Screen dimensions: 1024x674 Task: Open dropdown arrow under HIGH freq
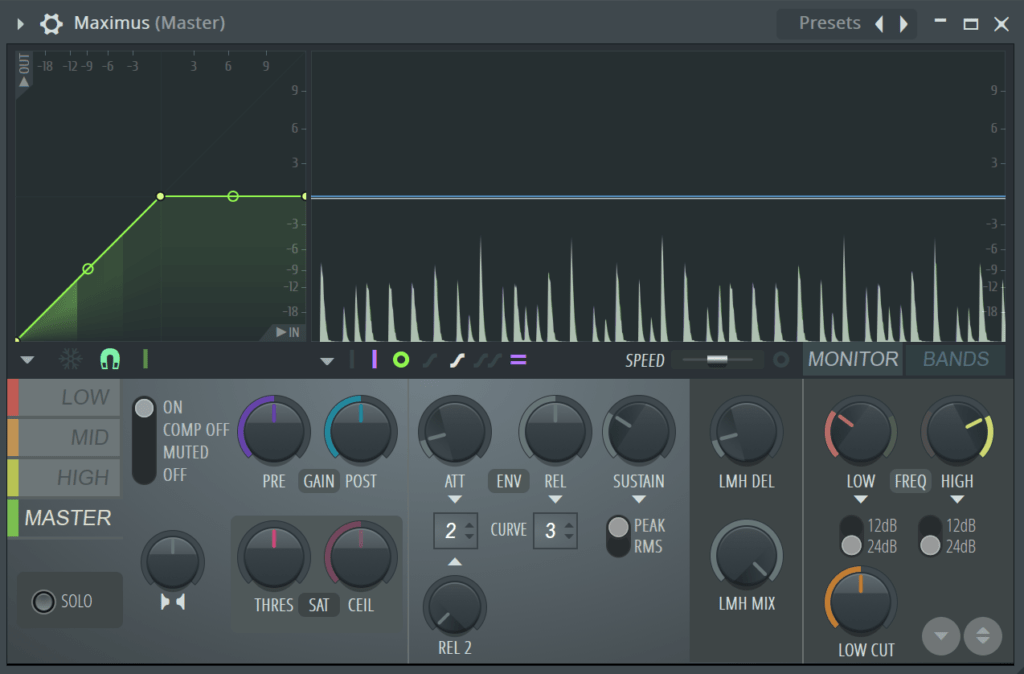(957, 500)
